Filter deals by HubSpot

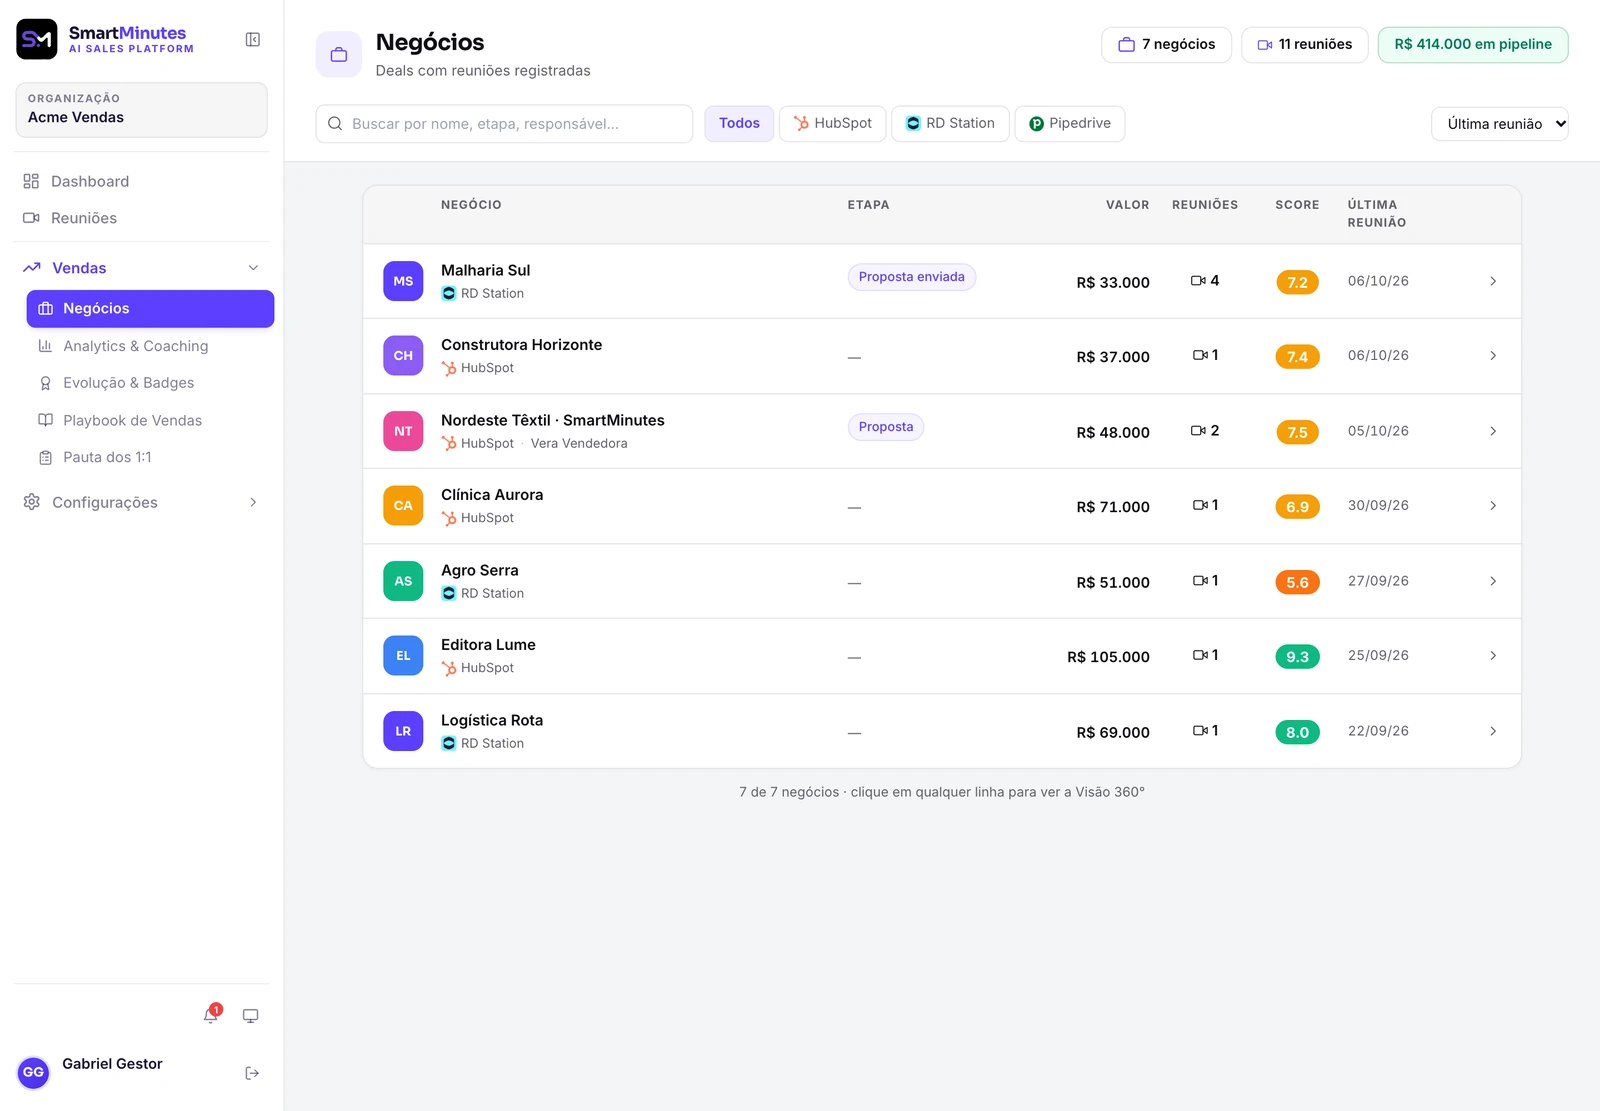pyautogui.click(x=833, y=123)
